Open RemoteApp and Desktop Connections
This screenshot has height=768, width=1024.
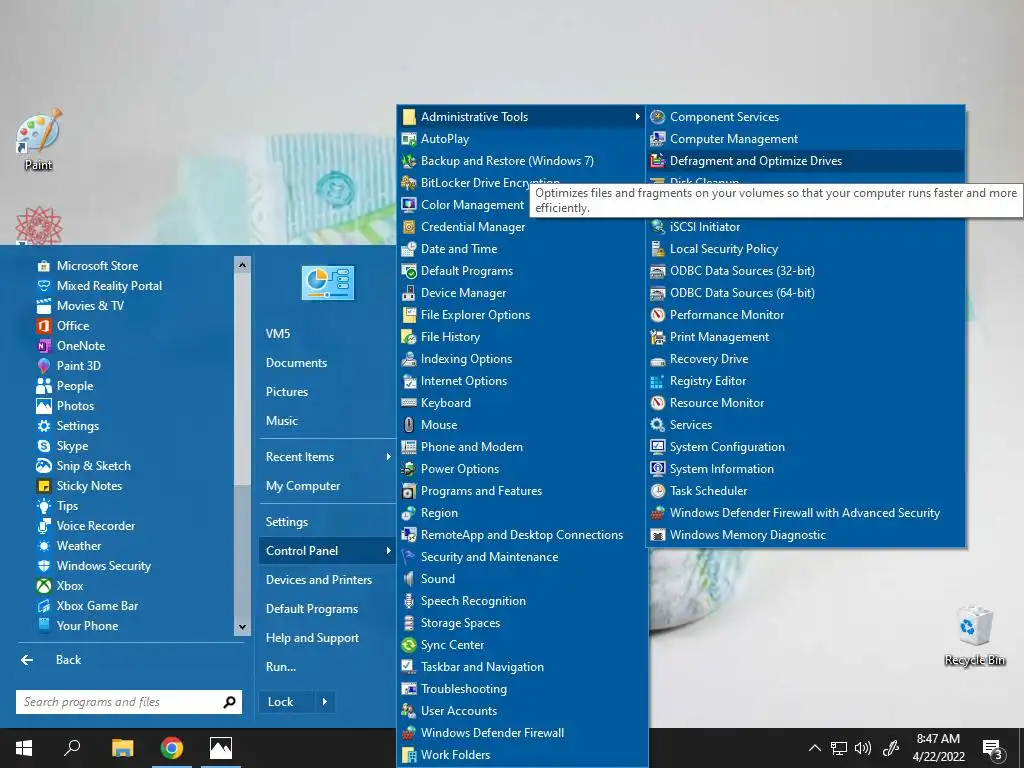(521, 535)
